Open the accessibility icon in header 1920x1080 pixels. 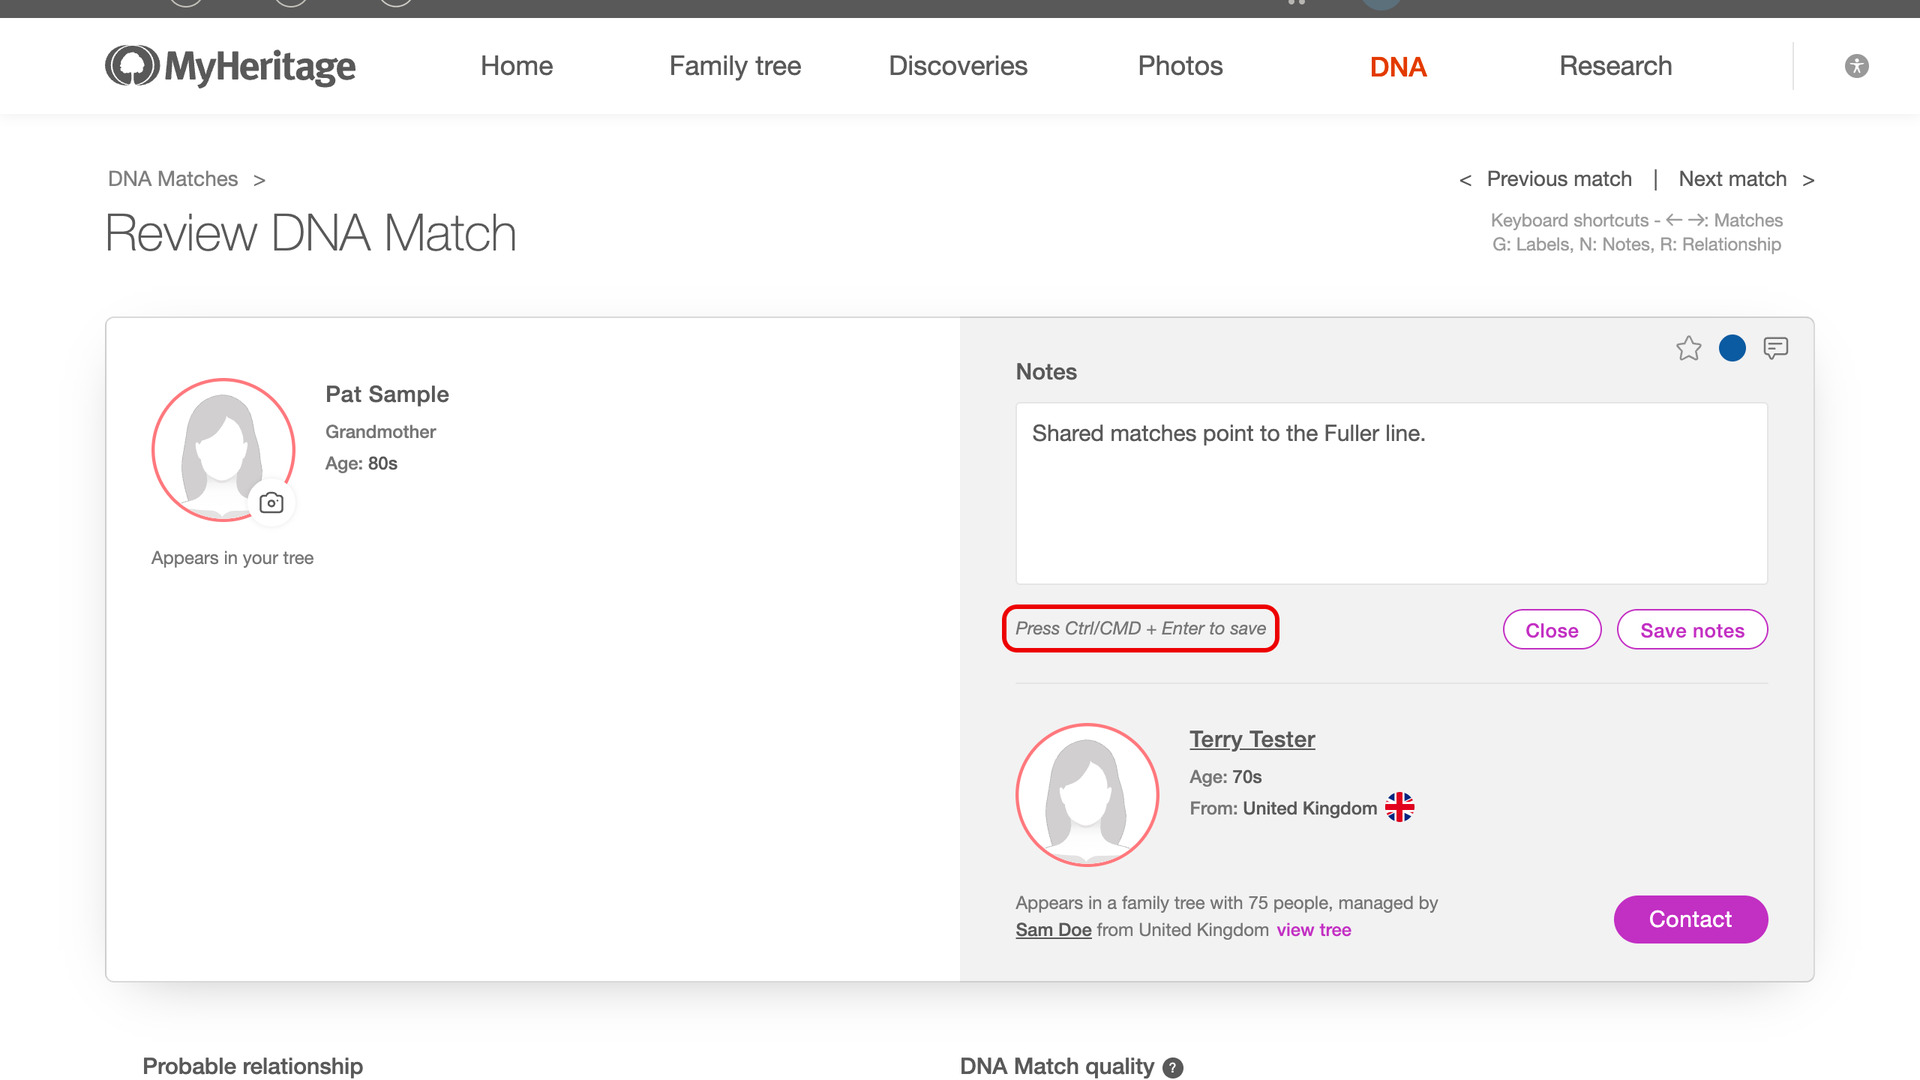click(x=1857, y=66)
